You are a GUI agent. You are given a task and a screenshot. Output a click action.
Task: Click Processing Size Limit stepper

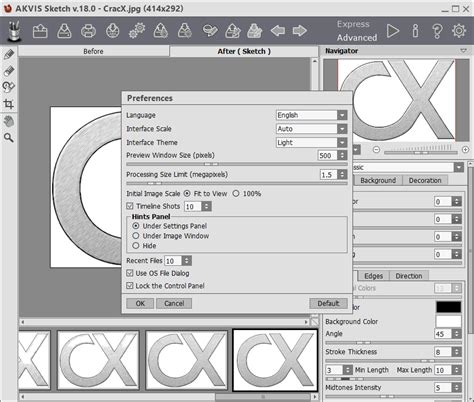click(x=342, y=175)
